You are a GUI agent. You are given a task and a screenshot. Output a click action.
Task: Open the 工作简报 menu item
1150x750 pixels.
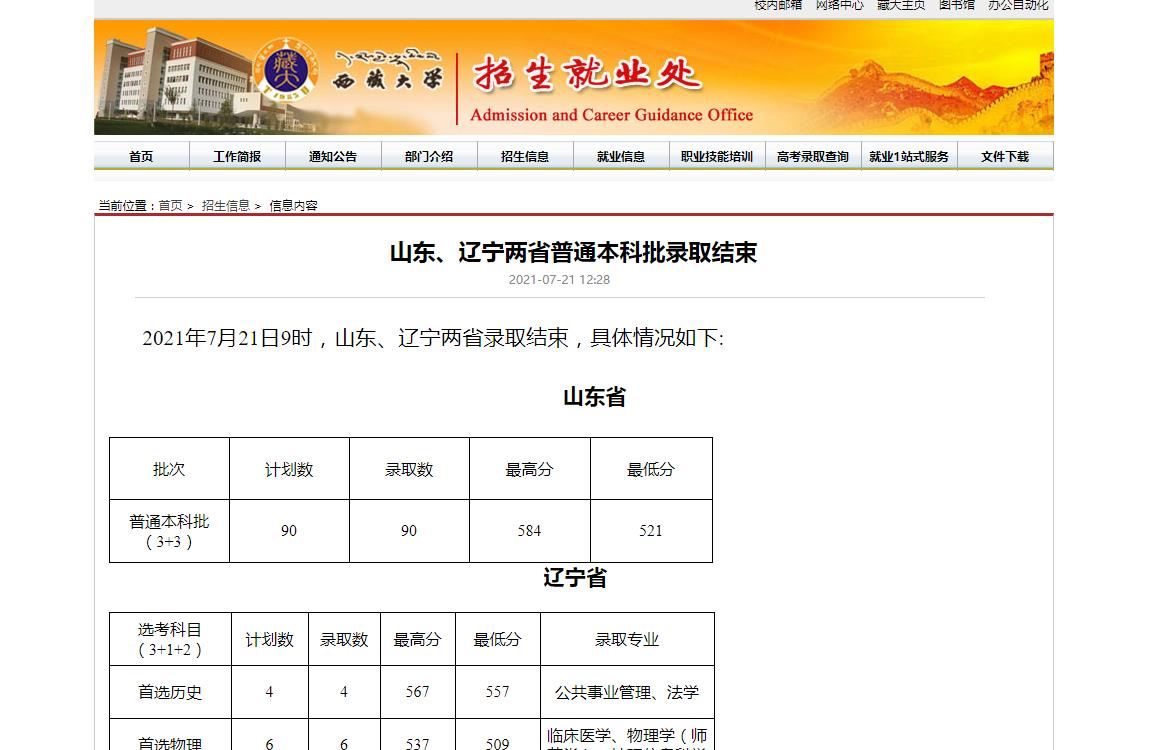click(237, 156)
